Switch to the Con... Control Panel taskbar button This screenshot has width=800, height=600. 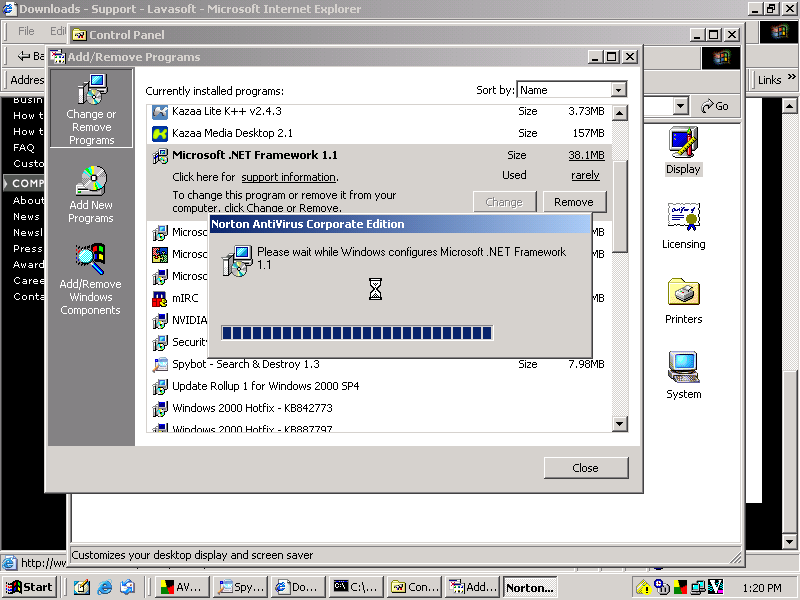414,587
